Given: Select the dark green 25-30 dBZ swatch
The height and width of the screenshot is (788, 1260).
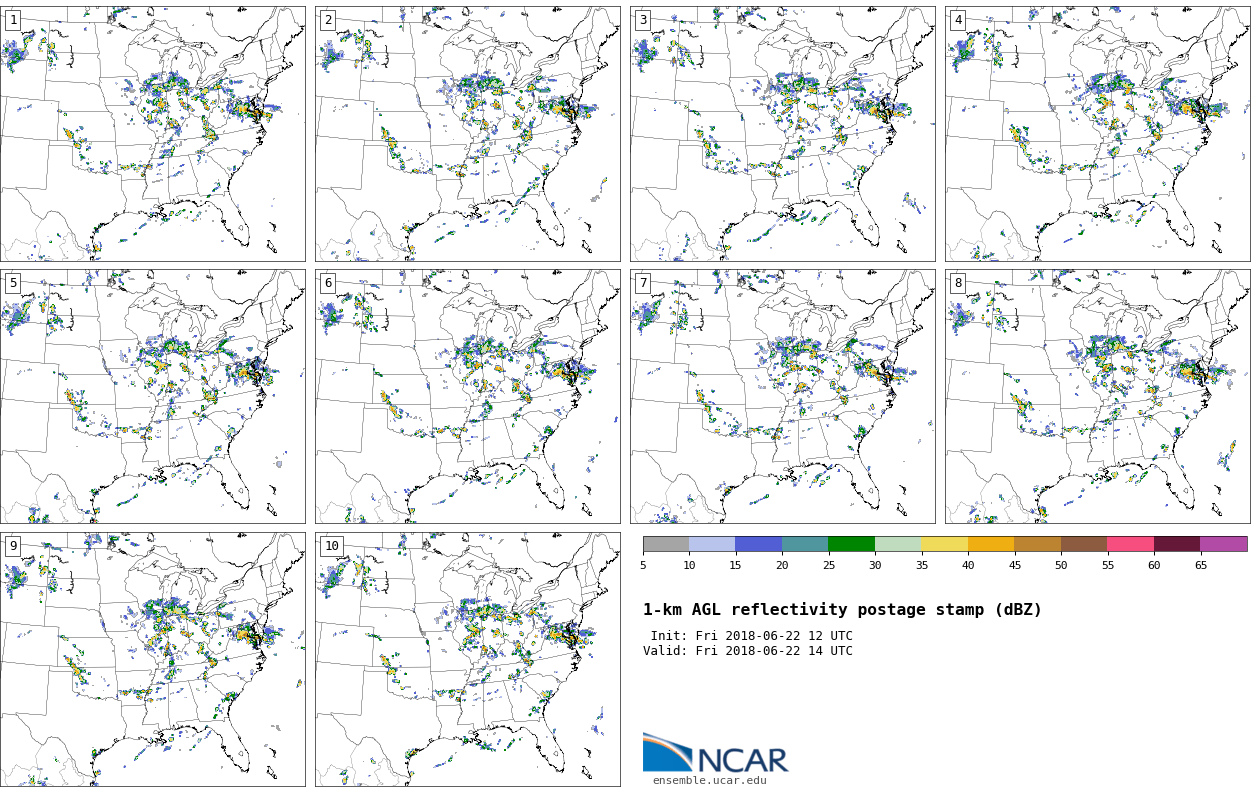Looking at the screenshot, I should pos(851,544).
